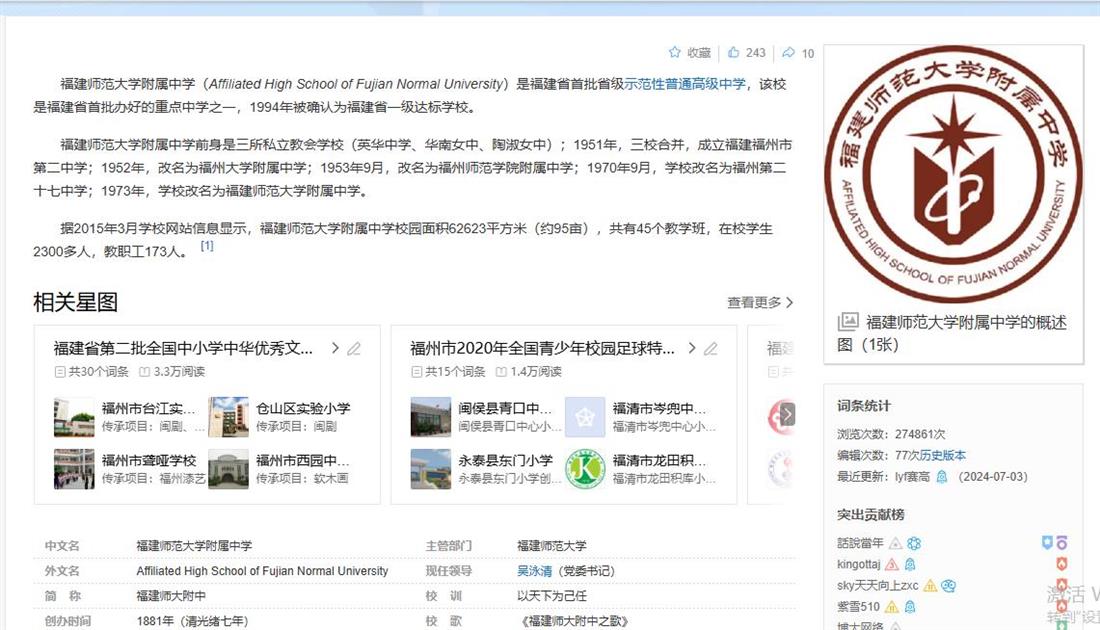Open the 吴泳清 link in 现任领导 row

[x=535, y=571]
